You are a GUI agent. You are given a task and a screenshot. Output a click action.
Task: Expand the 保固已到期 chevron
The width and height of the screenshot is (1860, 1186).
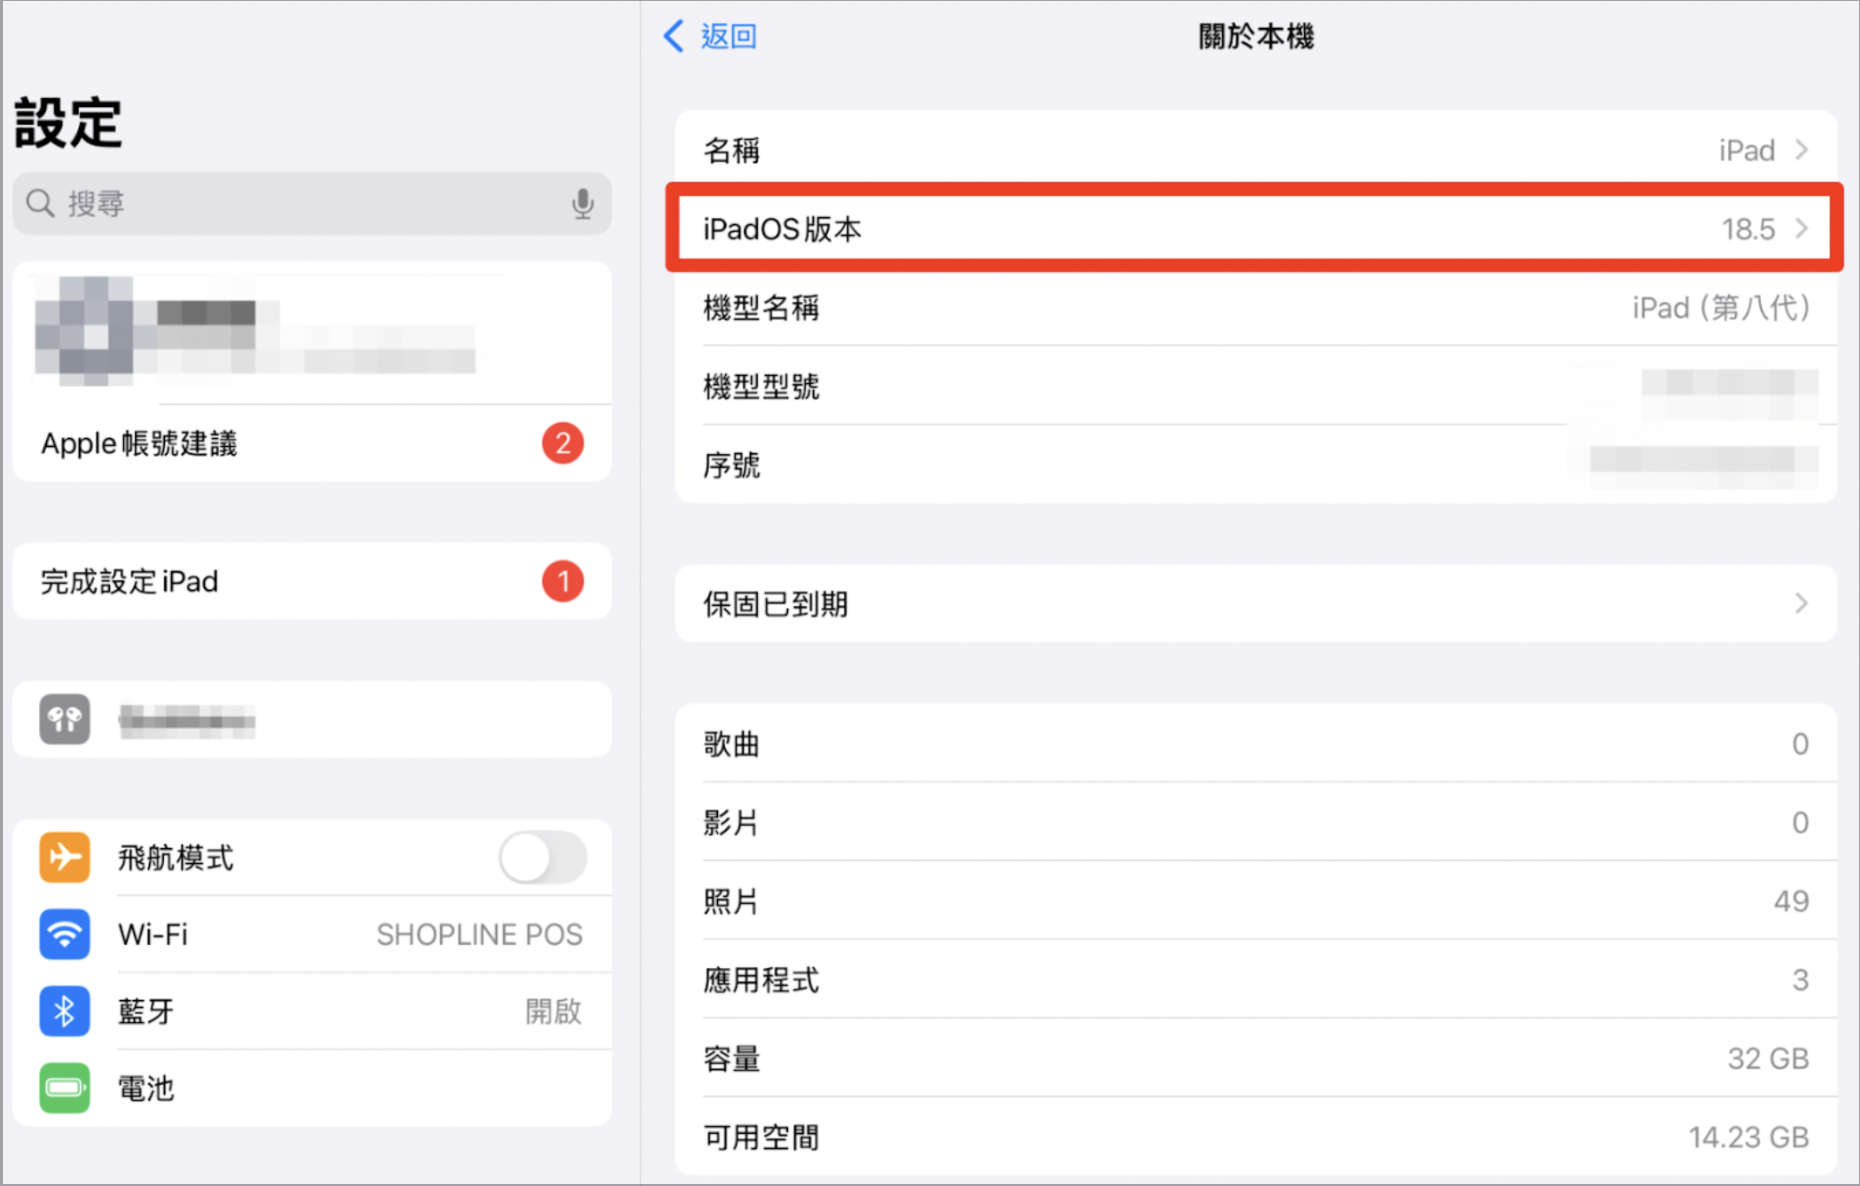tap(1801, 603)
